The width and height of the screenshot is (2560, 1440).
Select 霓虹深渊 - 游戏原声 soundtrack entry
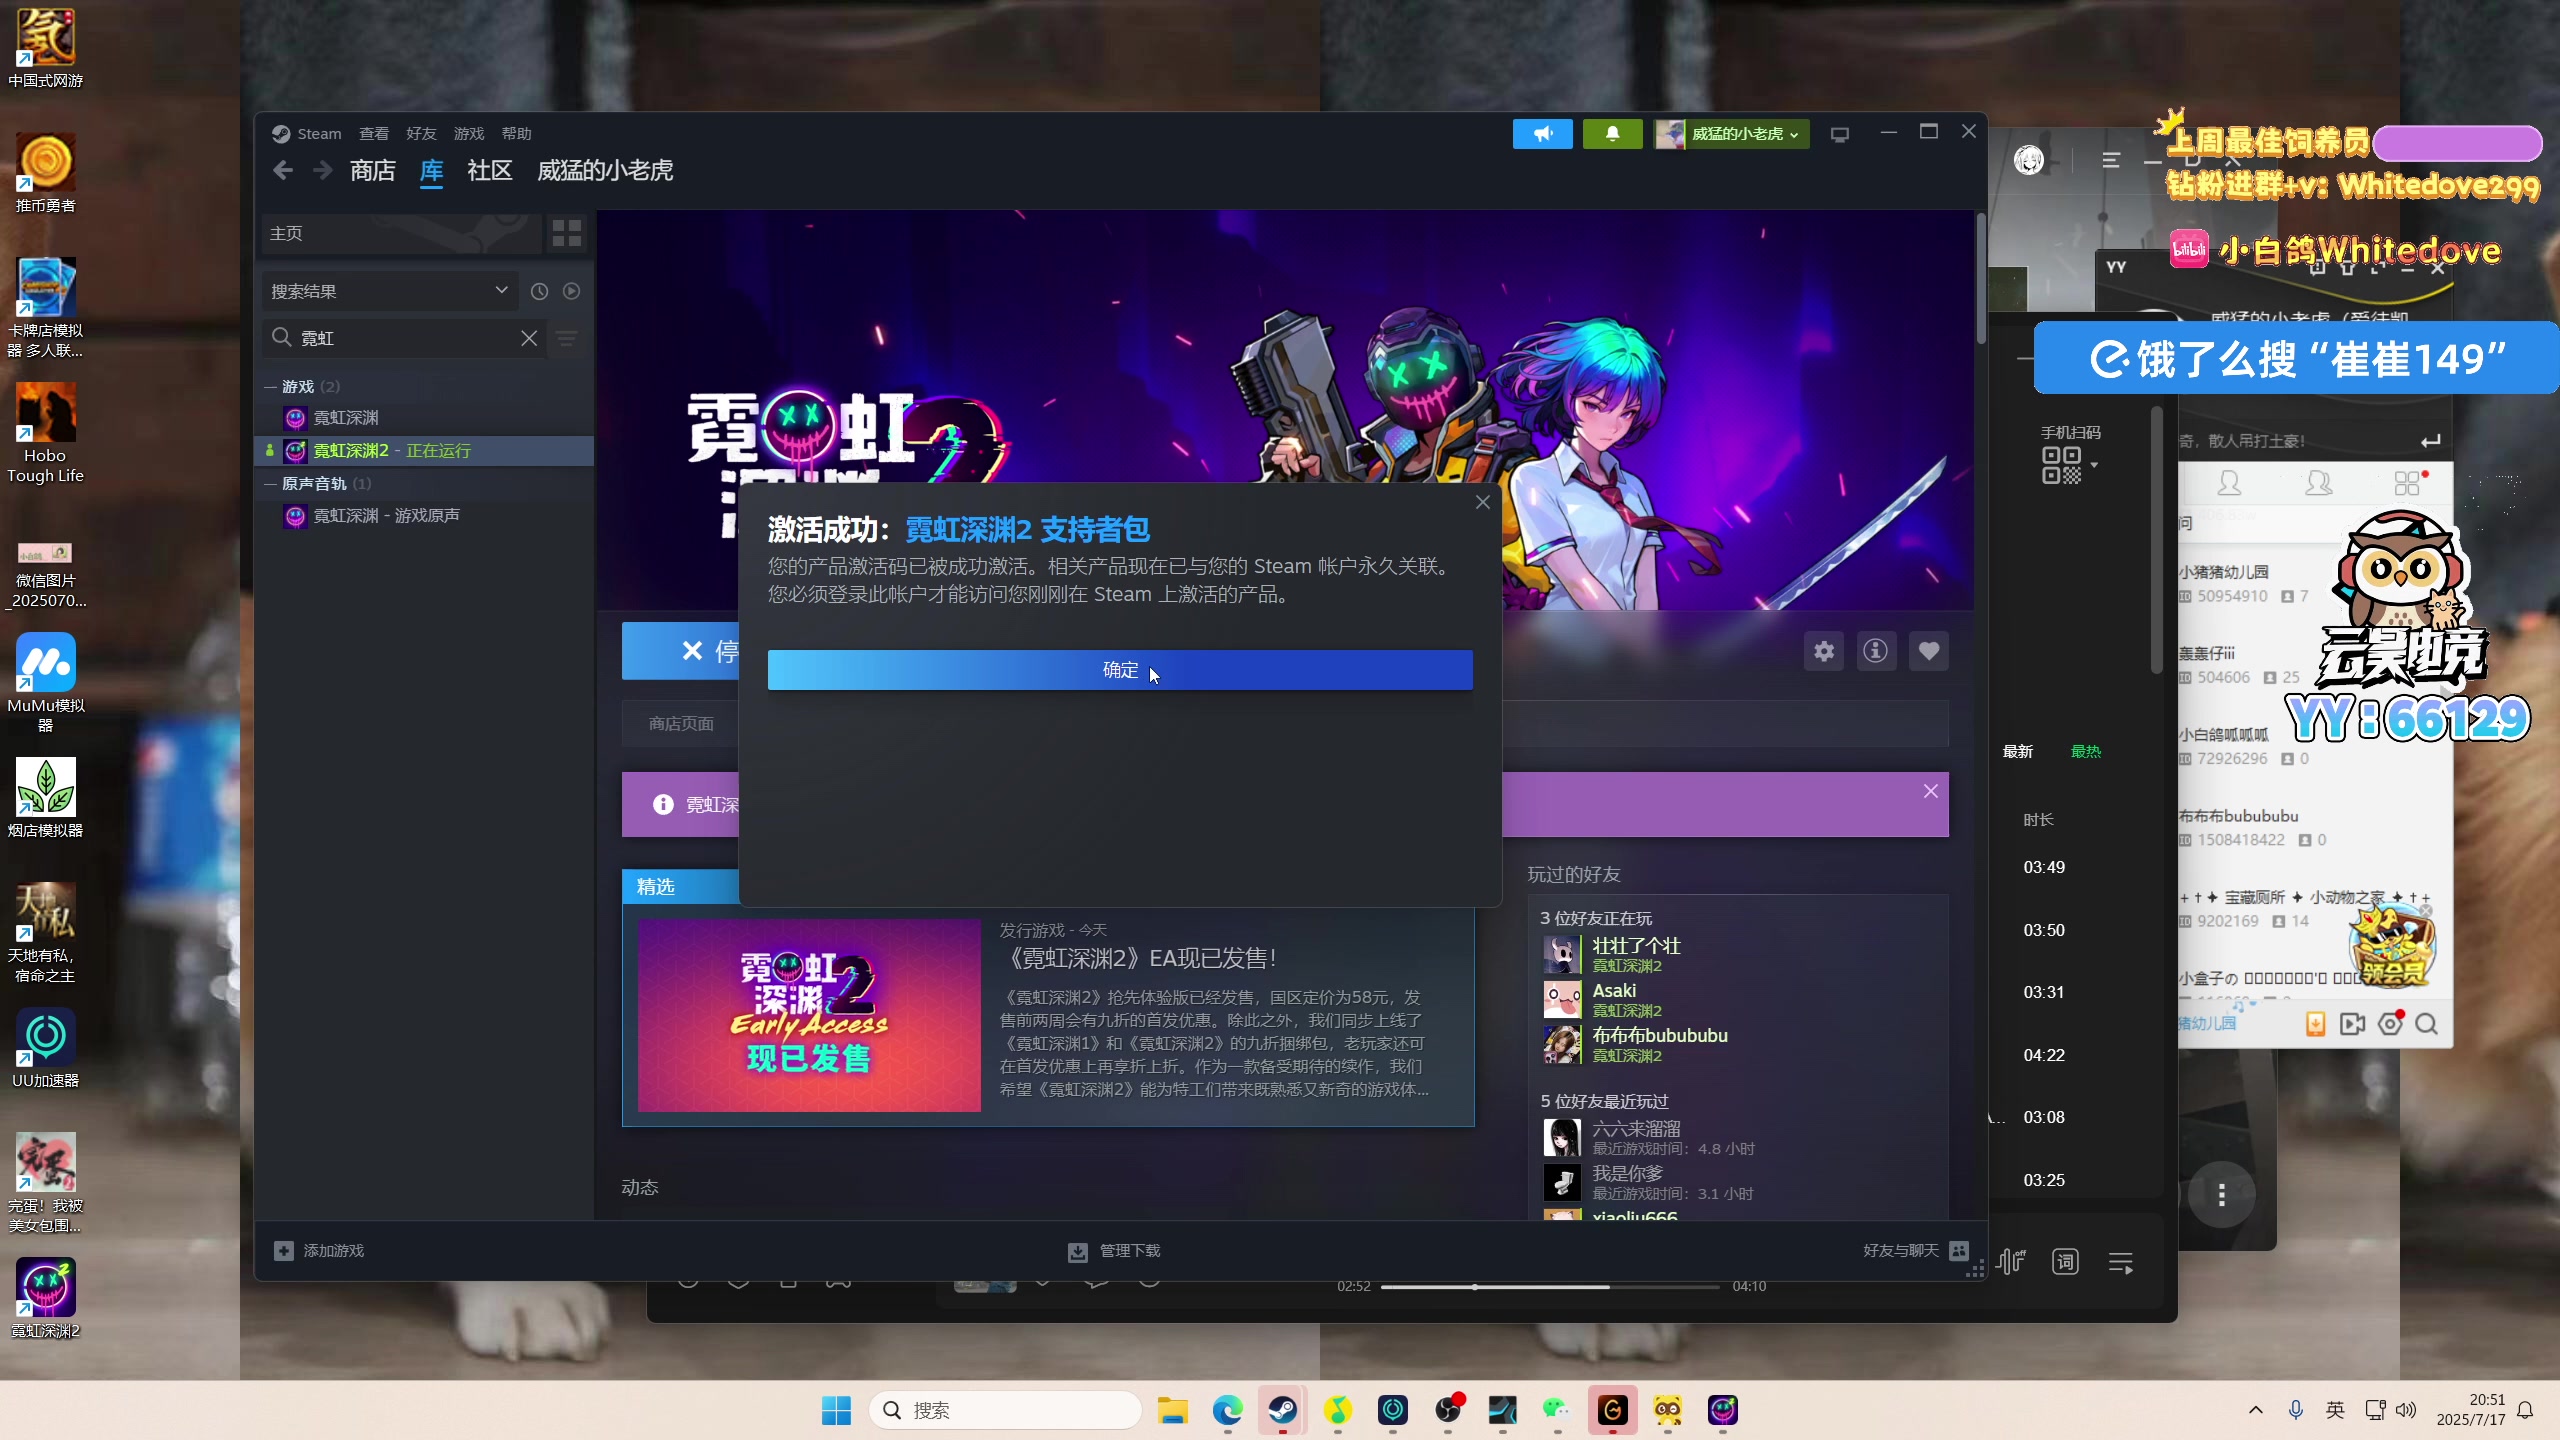pyautogui.click(x=386, y=516)
